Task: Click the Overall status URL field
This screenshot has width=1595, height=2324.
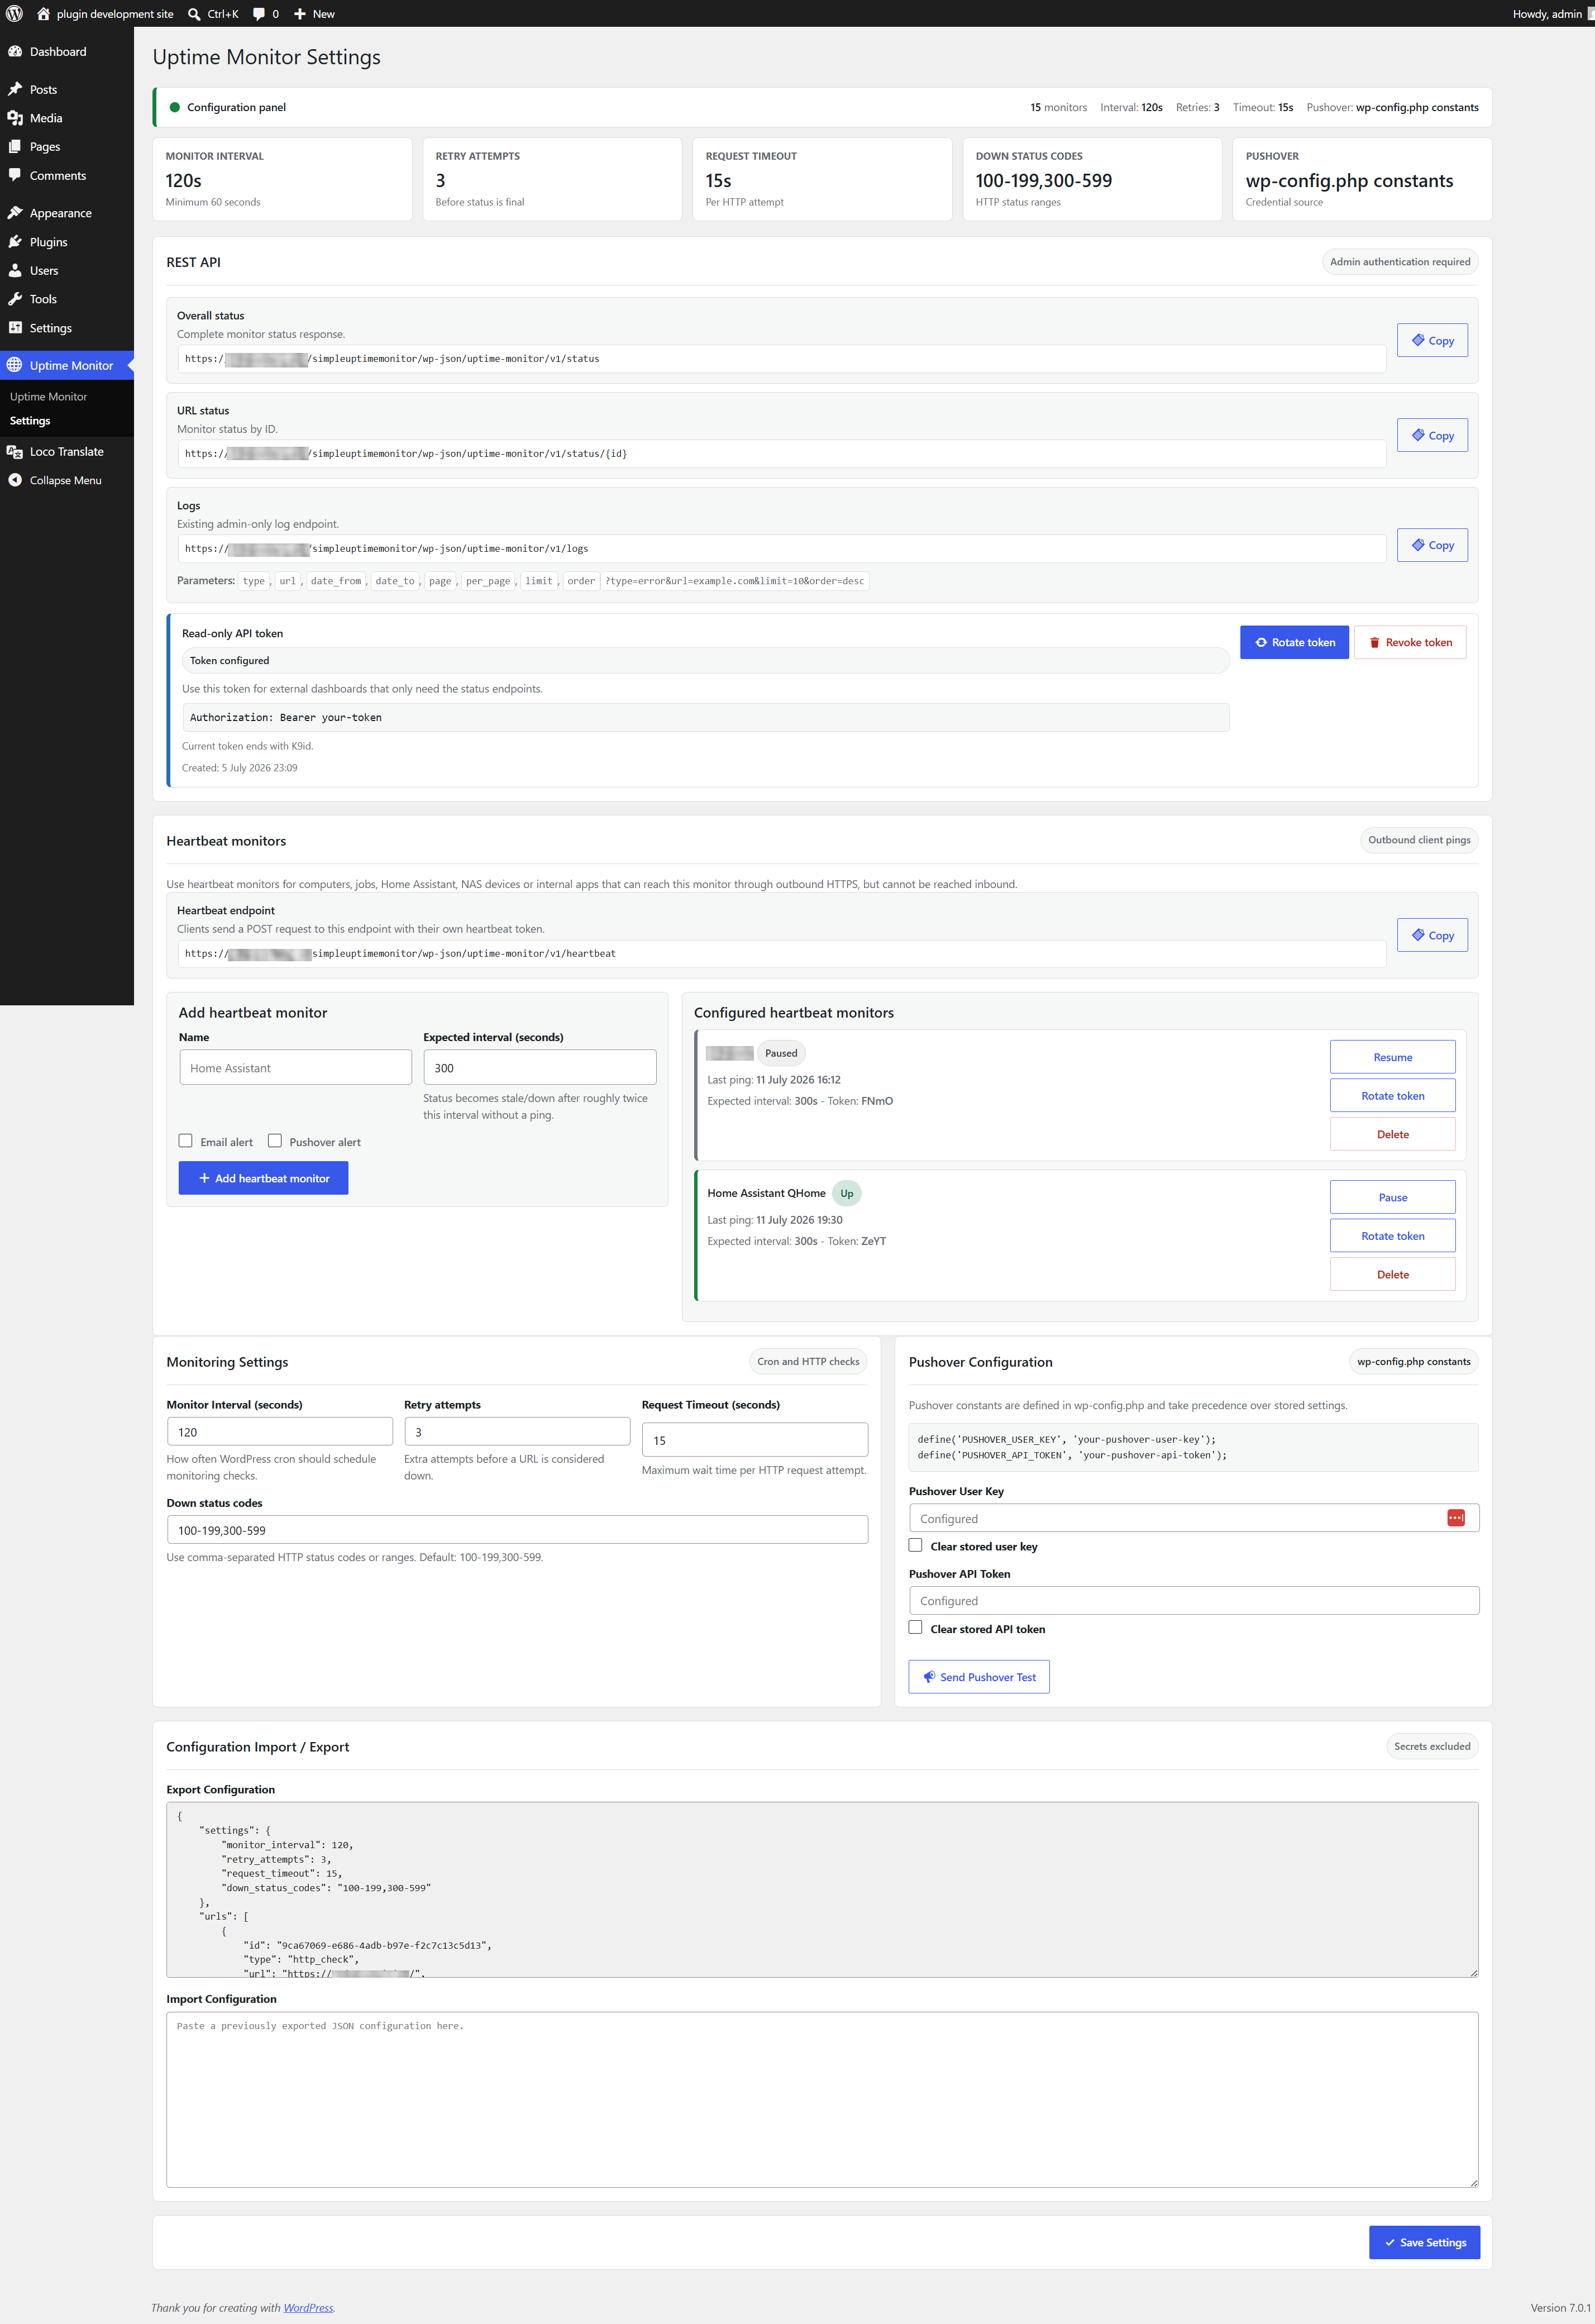Action: click(782, 359)
